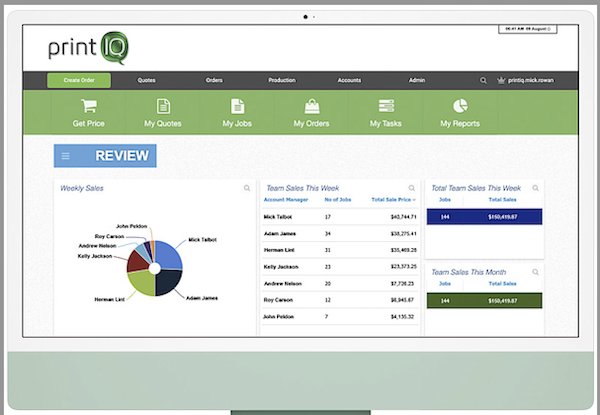Magnify the Team Sales This Month panel

(535, 272)
